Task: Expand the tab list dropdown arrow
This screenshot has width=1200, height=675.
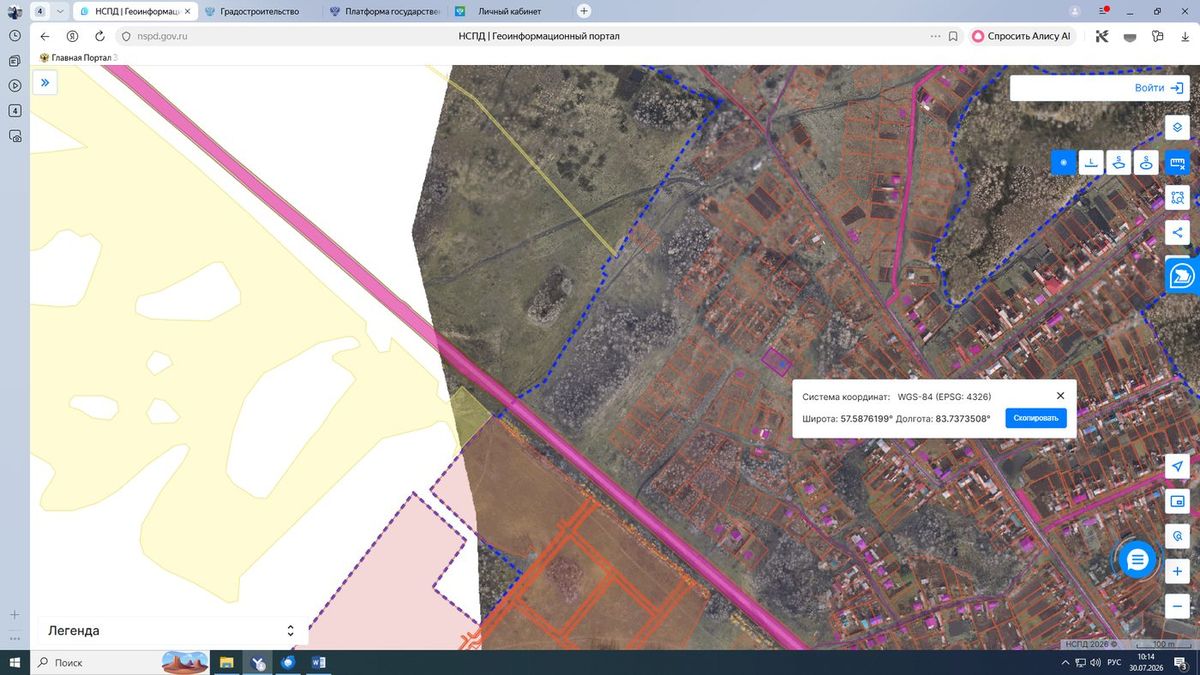Action: click(x=60, y=11)
